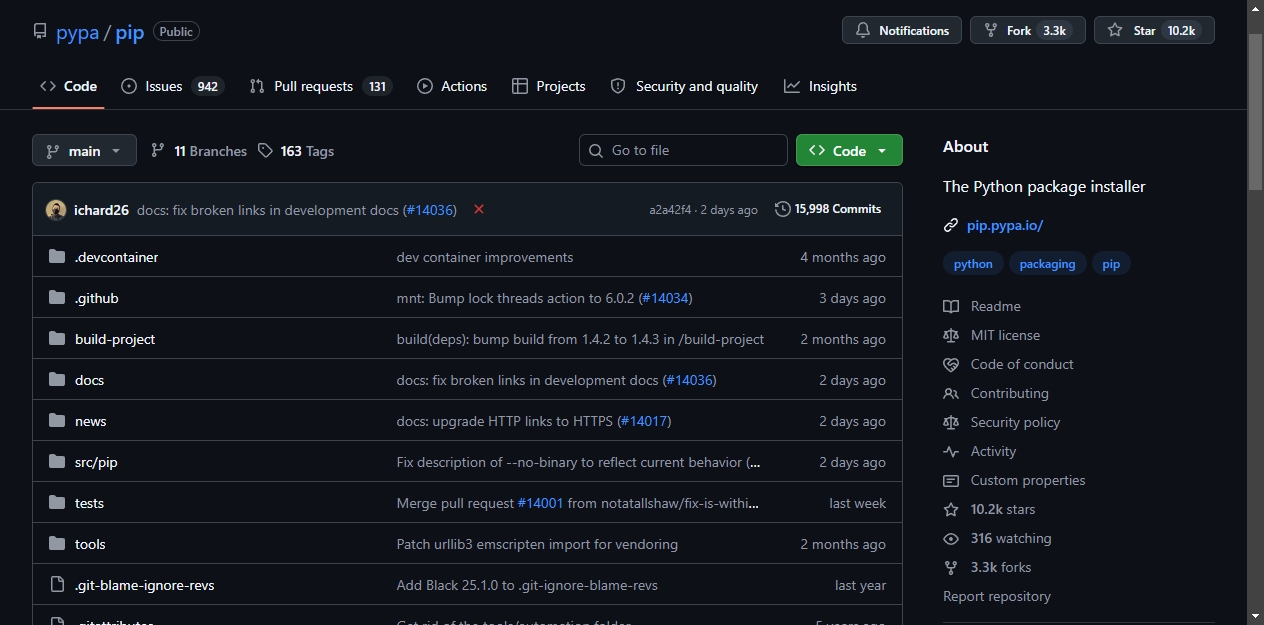The width and height of the screenshot is (1264, 625).
Task: Click the docs folder icon
Action: (57, 380)
